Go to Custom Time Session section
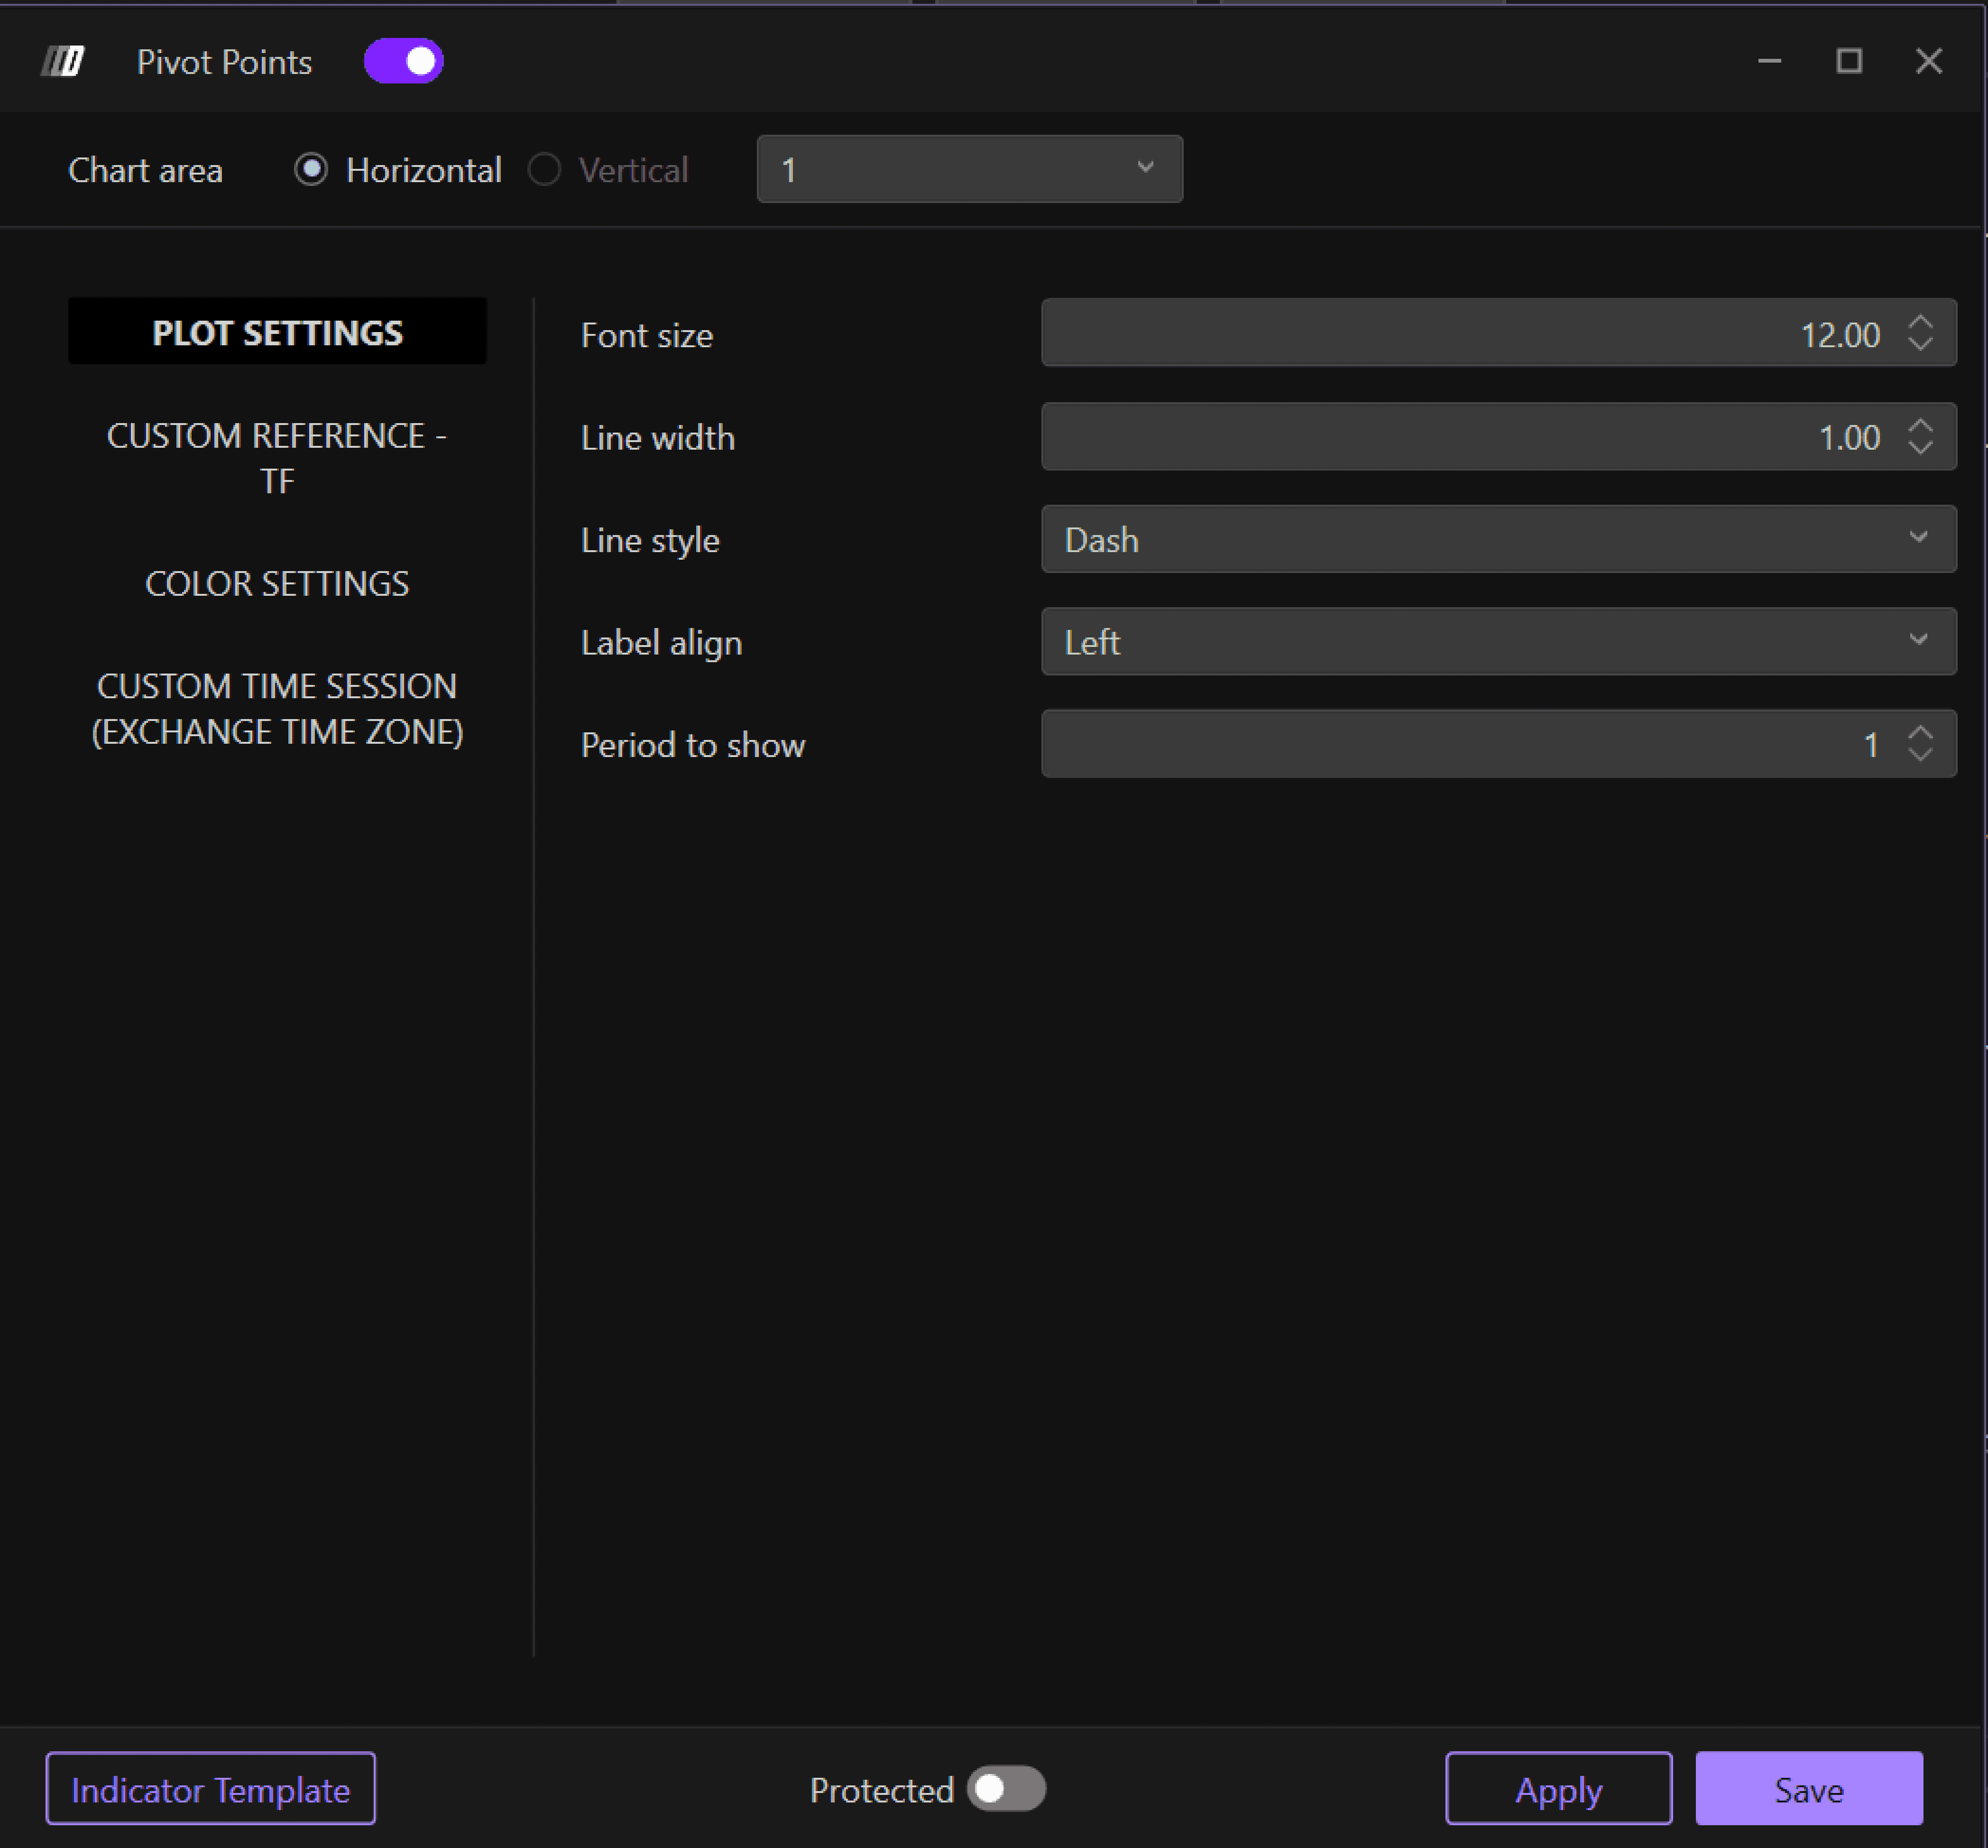The image size is (1988, 1848). pyautogui.click(x=277, y=709)
